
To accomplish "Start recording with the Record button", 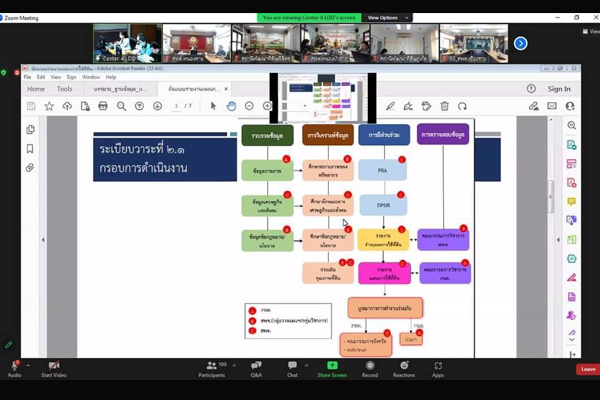I will click(x=370, y=367).
